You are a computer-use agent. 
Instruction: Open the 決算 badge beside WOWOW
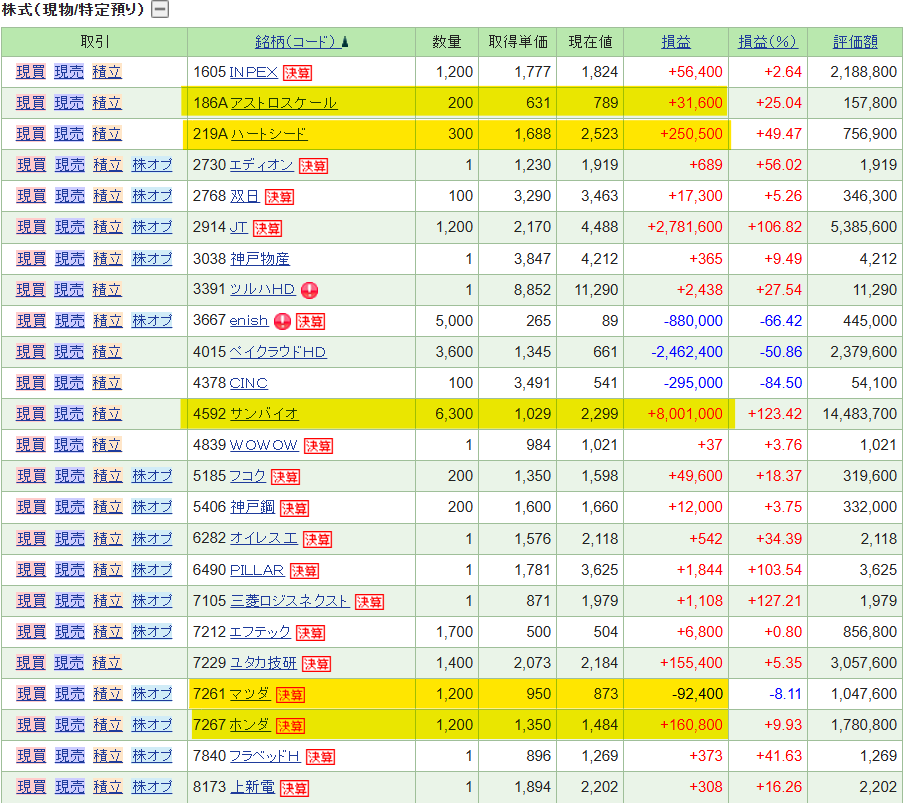(x=318, y=446)
